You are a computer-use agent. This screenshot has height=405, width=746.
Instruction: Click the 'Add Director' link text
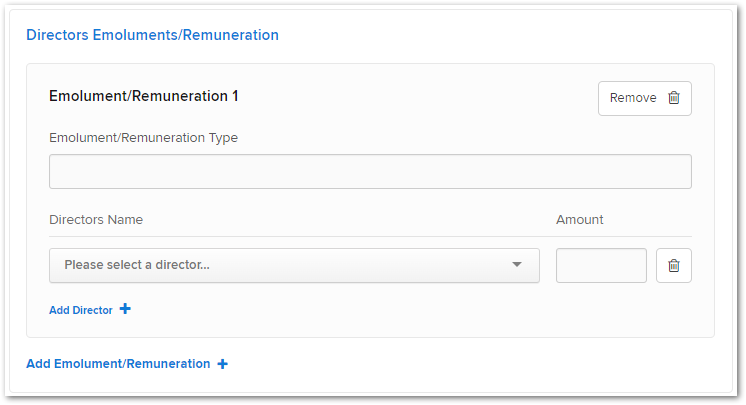(81, 310)
